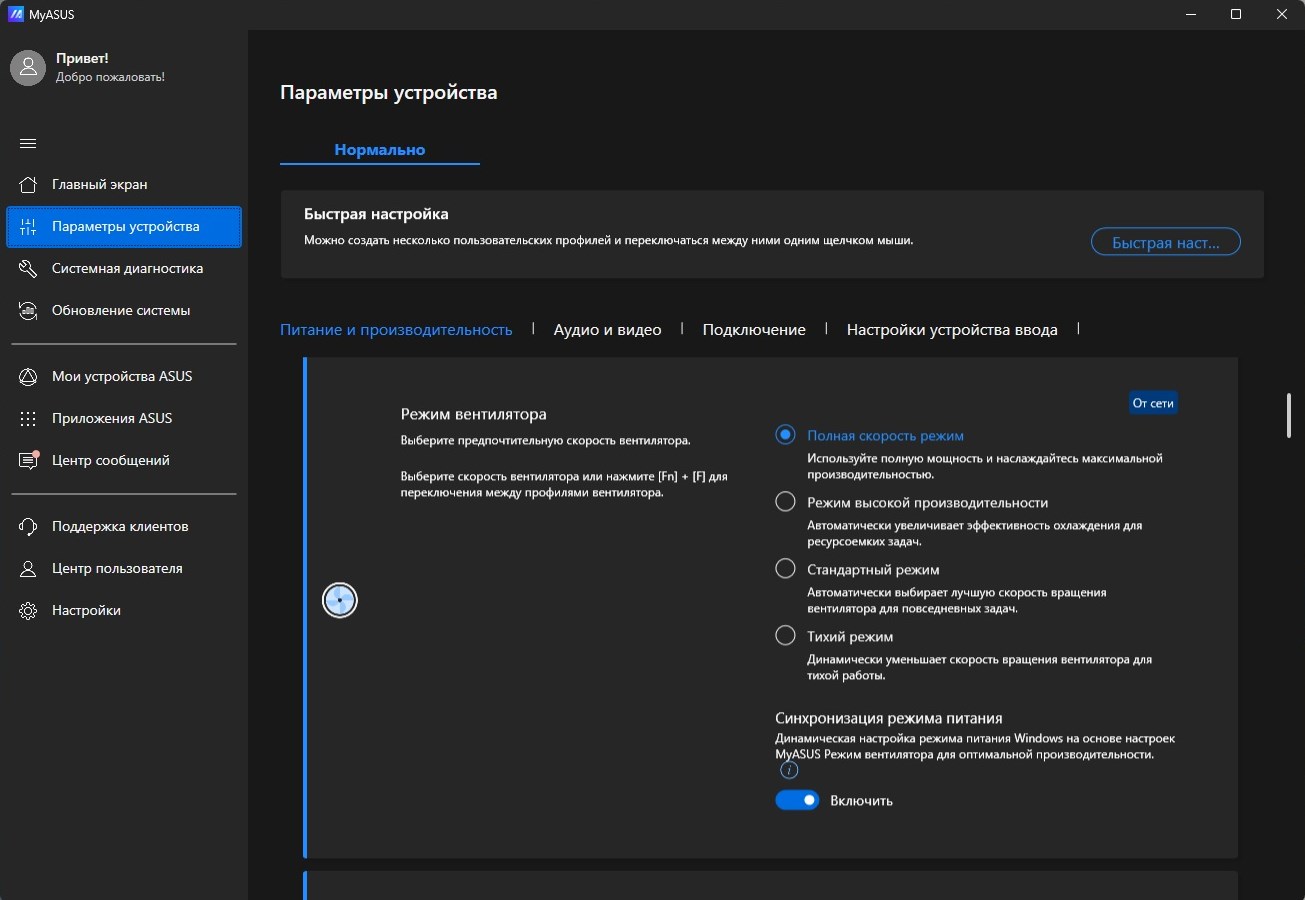Collapse the sidebar with hamburger menu icon
The height and width of the screenshot is (900, 1305).
click(28, 143)
